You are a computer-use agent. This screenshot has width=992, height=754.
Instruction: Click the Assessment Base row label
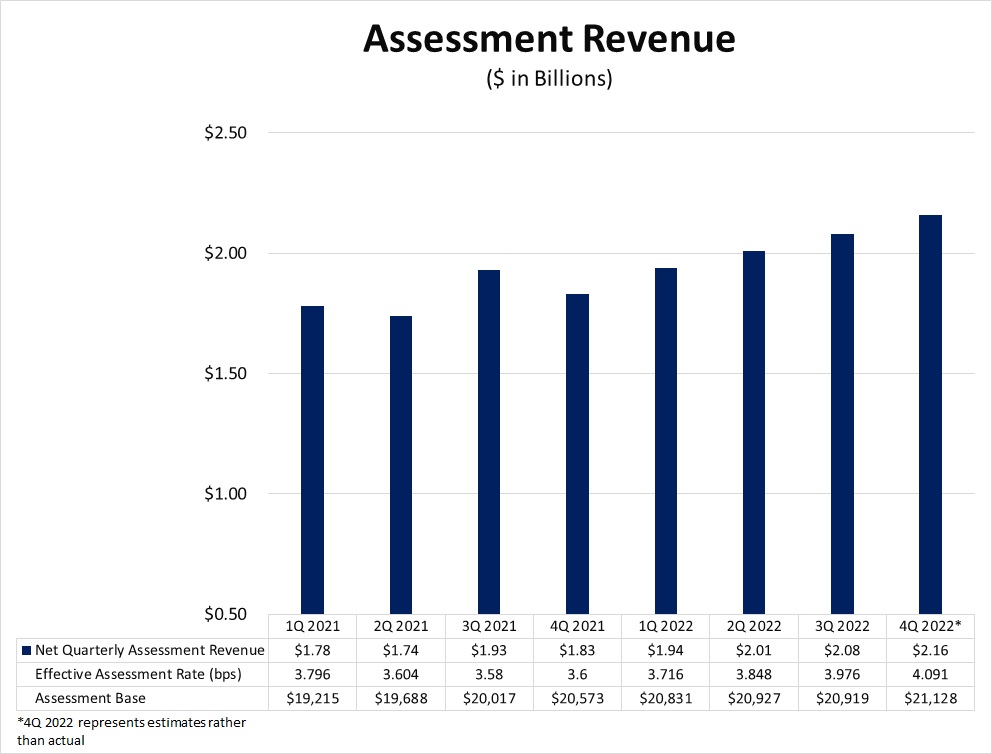pos(91,698)
